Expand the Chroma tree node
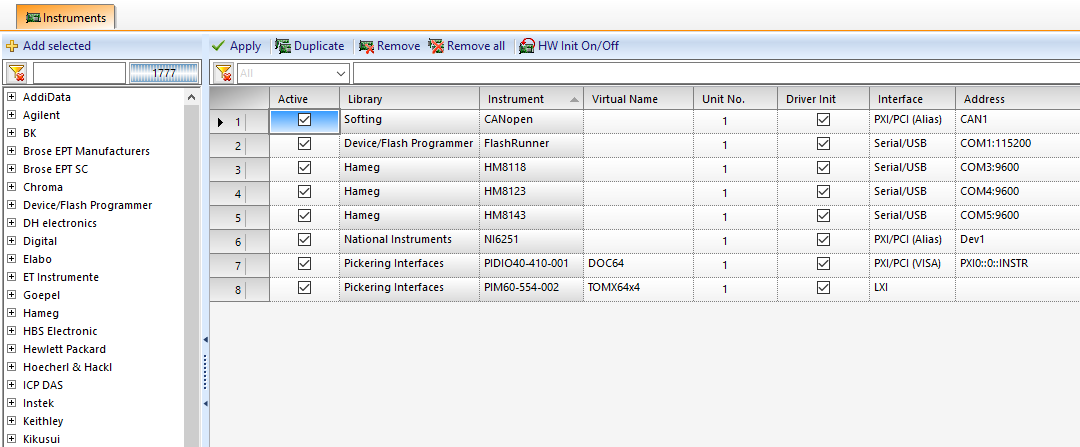The image size is (1080, 447). tap(12, 187)
